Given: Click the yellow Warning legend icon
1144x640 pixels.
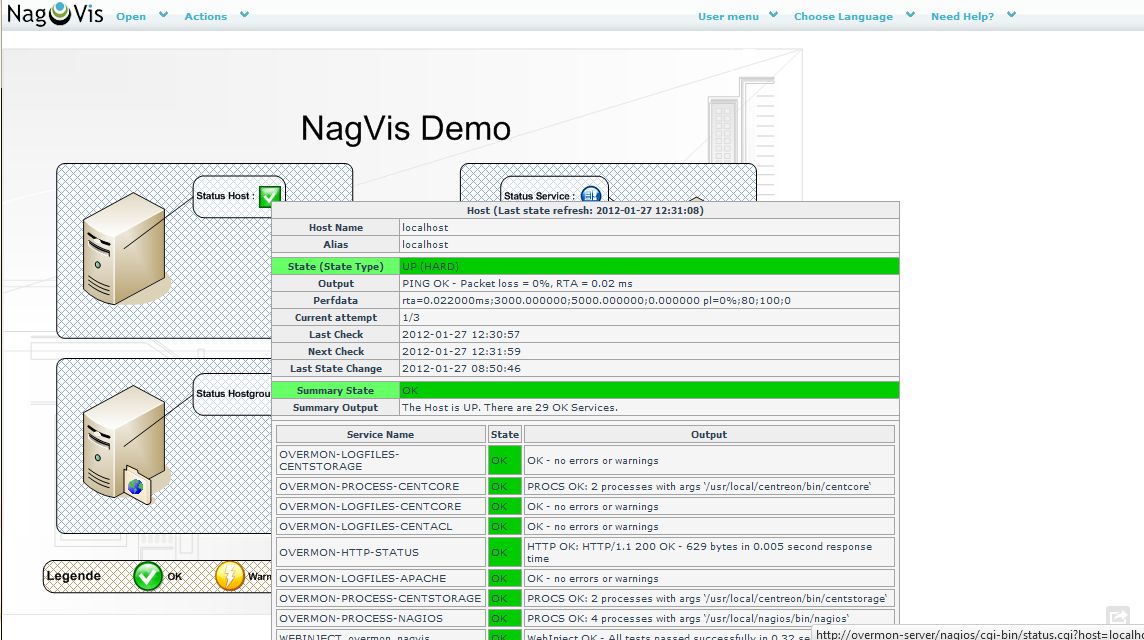Looking at the screenshot, I should [x=230, y=576].
